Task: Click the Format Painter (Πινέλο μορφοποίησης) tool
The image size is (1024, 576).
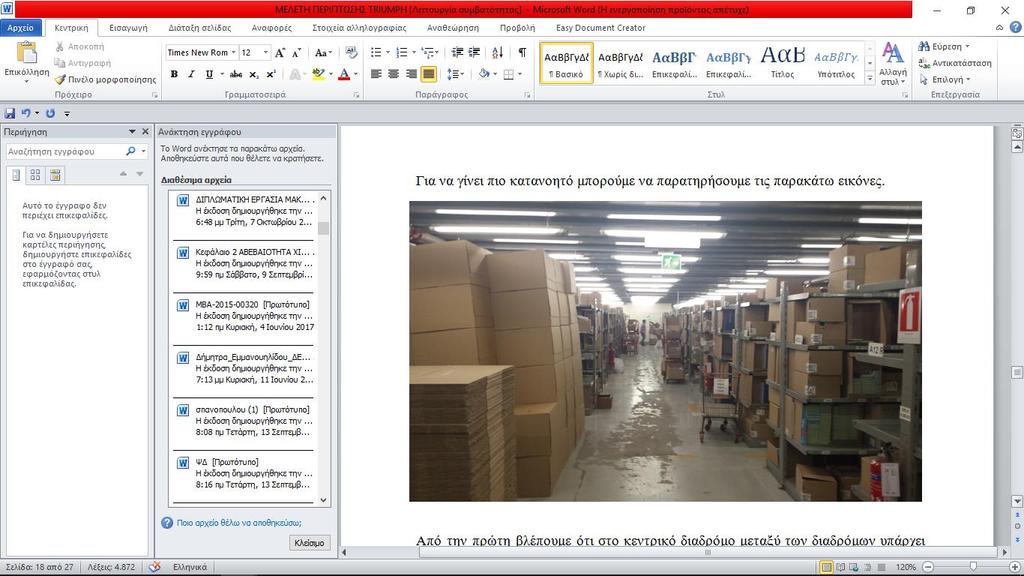Action: pyautogui.click(x=105, y=79)
